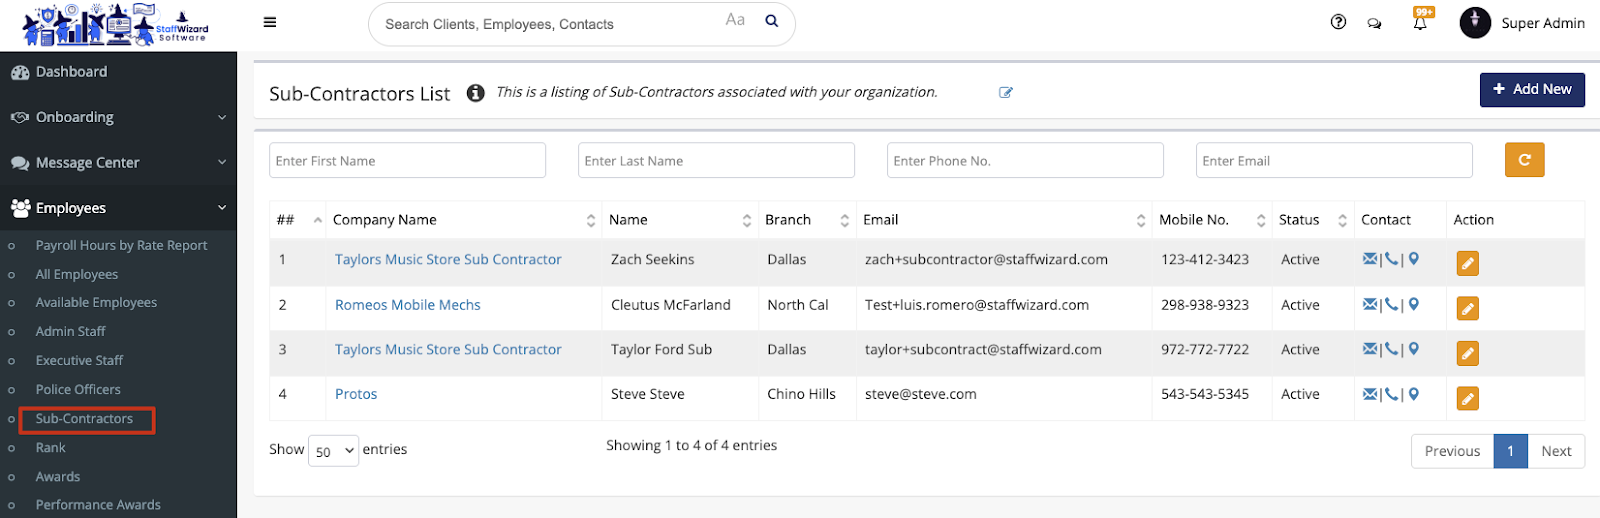Viewport: 1600px width, 518px height.
Task: Click the Enter Last Name field
Action: click(715, 161)
